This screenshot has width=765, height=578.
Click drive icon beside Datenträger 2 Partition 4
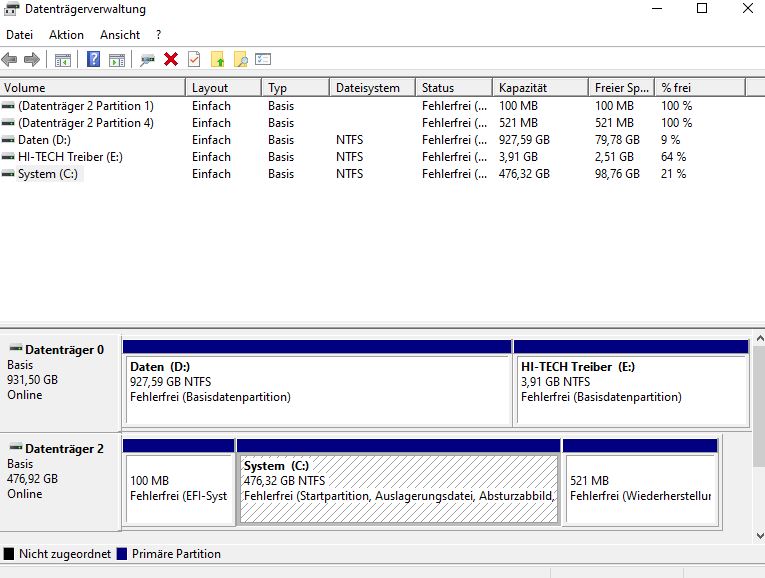(x=8, y=122)
